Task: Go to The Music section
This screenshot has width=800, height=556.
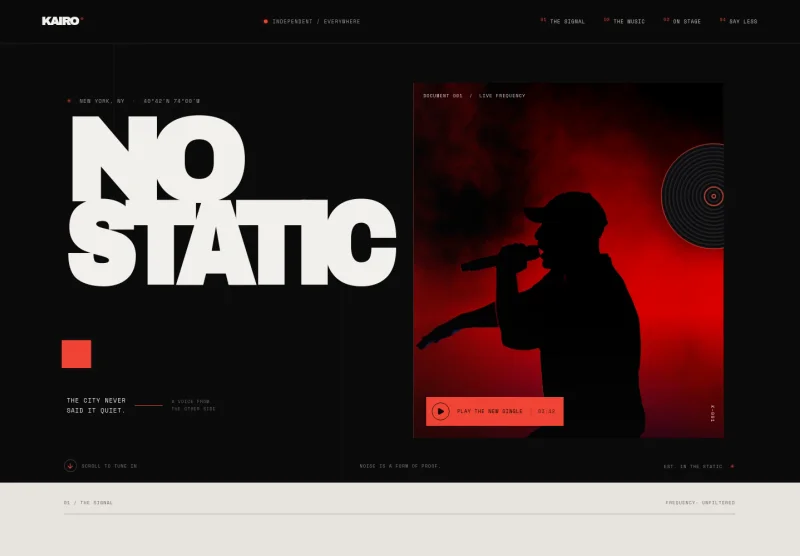Action: tap(624, 21)
